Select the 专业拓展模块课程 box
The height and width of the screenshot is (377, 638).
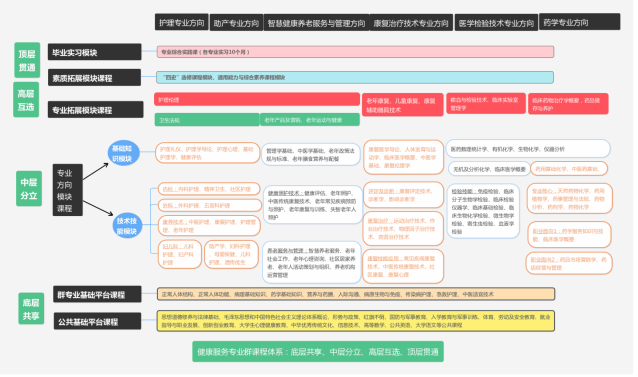pyautogui.click(x=96, y=109)
